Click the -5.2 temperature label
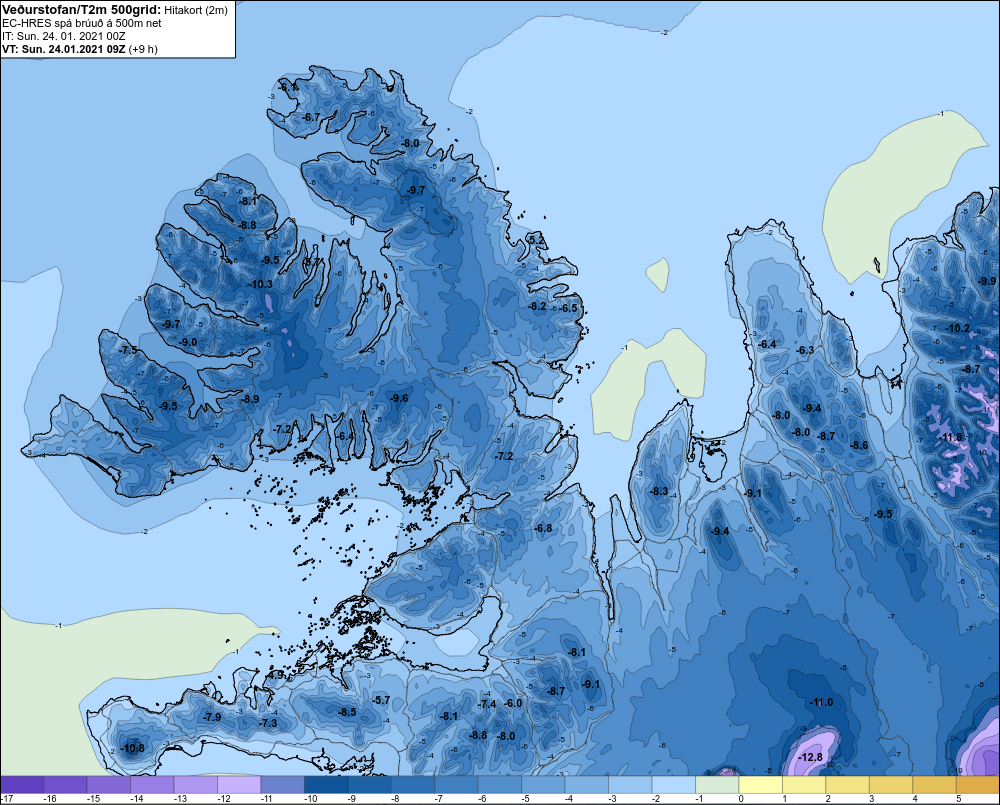Screen dimensions: 1000x805 pyautogui.click(x=537, y=240)
